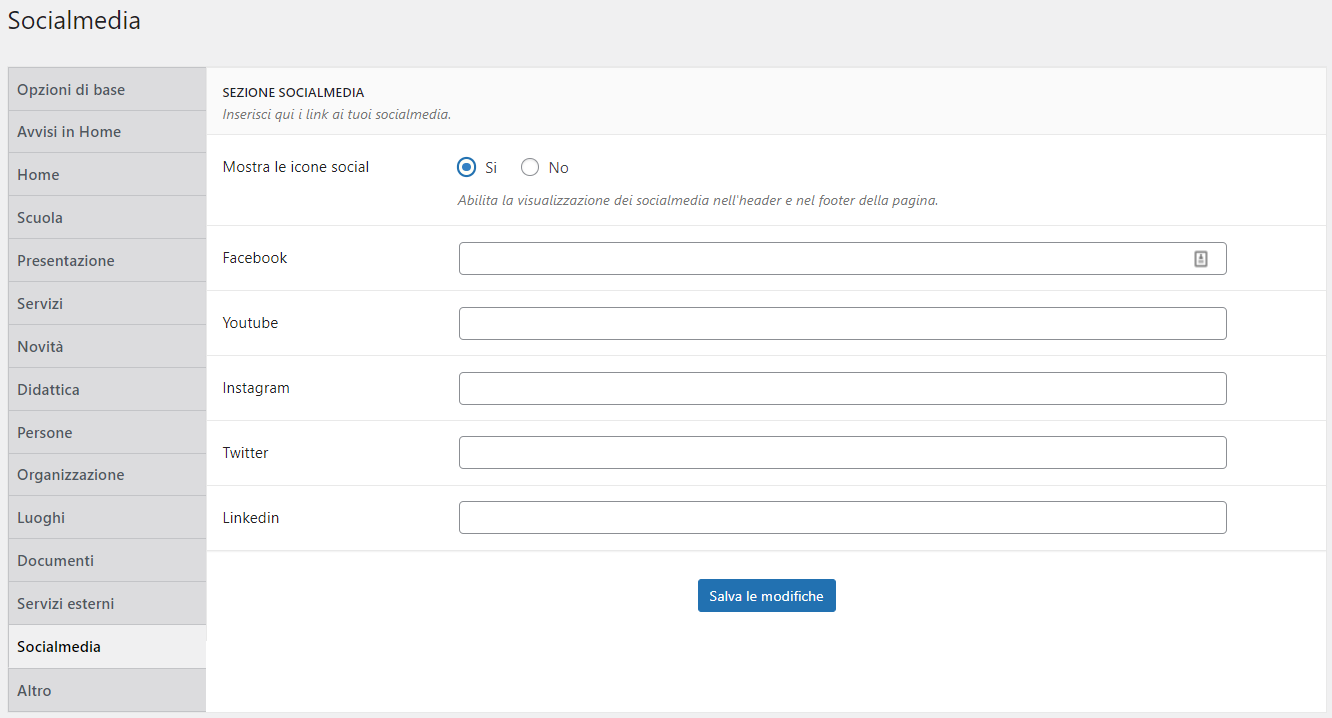Image resolution: width=1332 pixels, height=718 pixels.
Task: Open the Avvisi in Home tab
Action: pyautogui.click(x=107, y=132)
